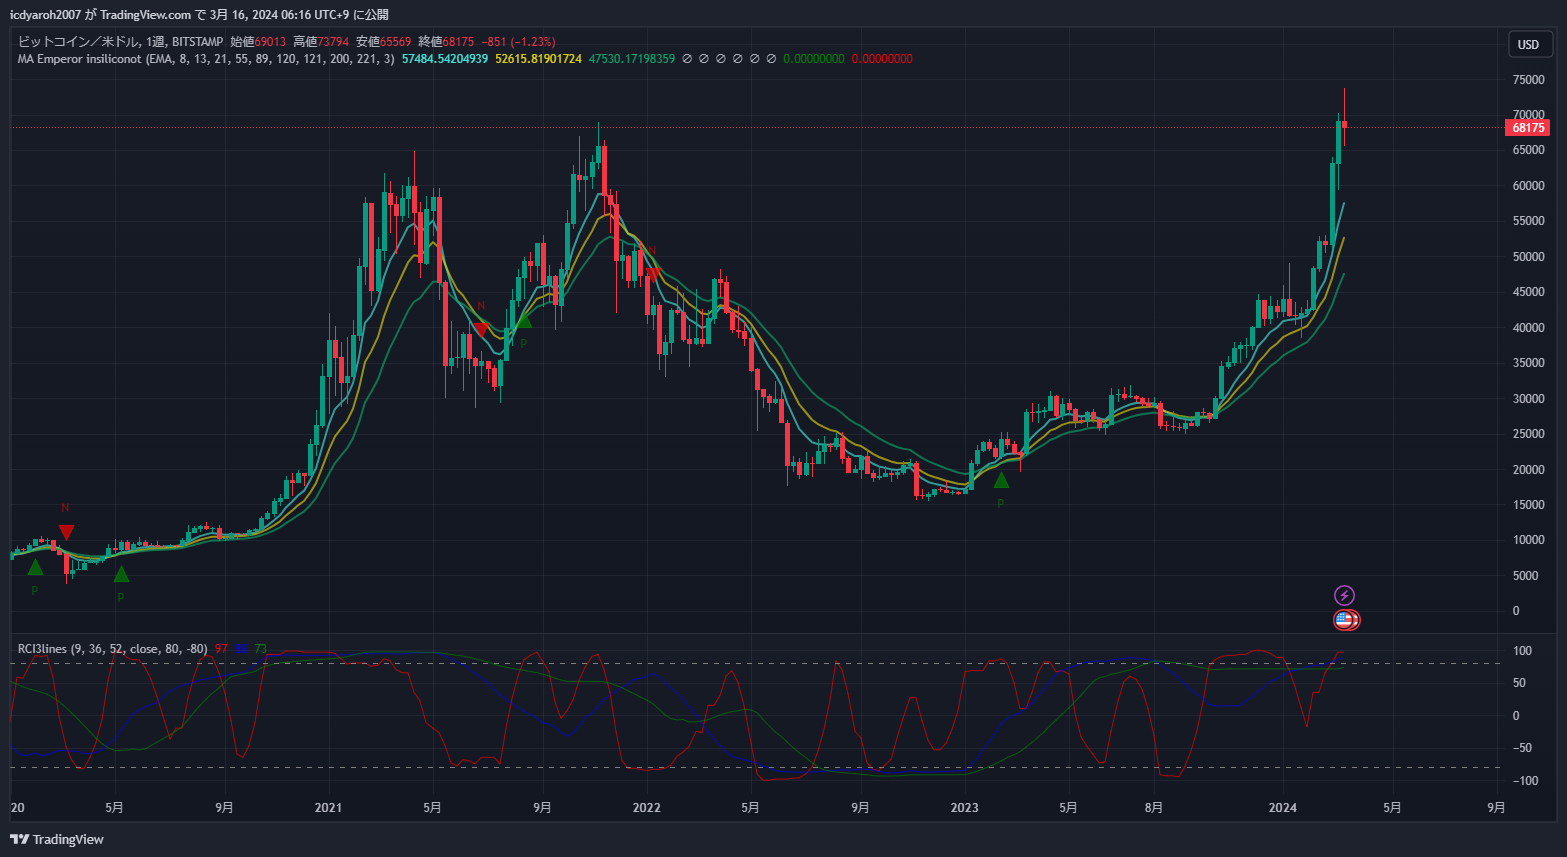Open the US flag economic event marker
The image size is (1567, 857).
[x=1344, y=620]
